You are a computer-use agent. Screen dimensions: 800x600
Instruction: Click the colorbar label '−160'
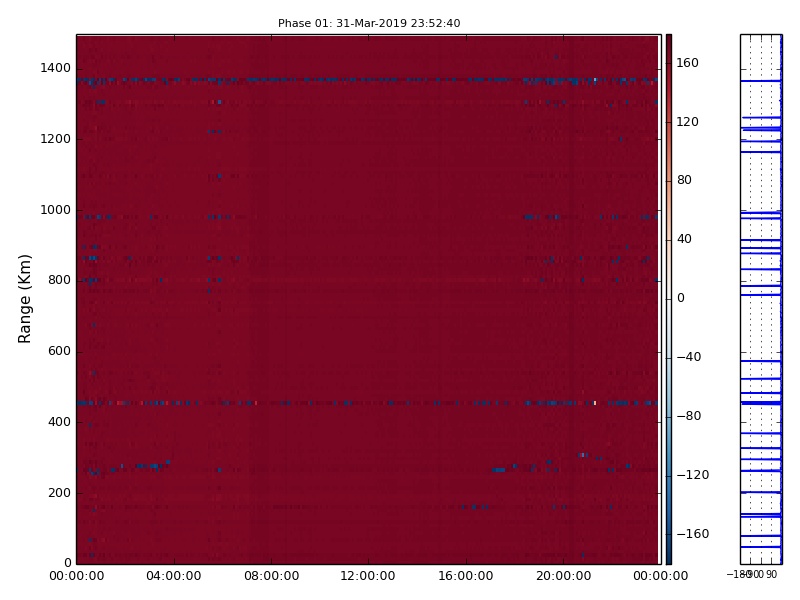(x=692, y=534)
